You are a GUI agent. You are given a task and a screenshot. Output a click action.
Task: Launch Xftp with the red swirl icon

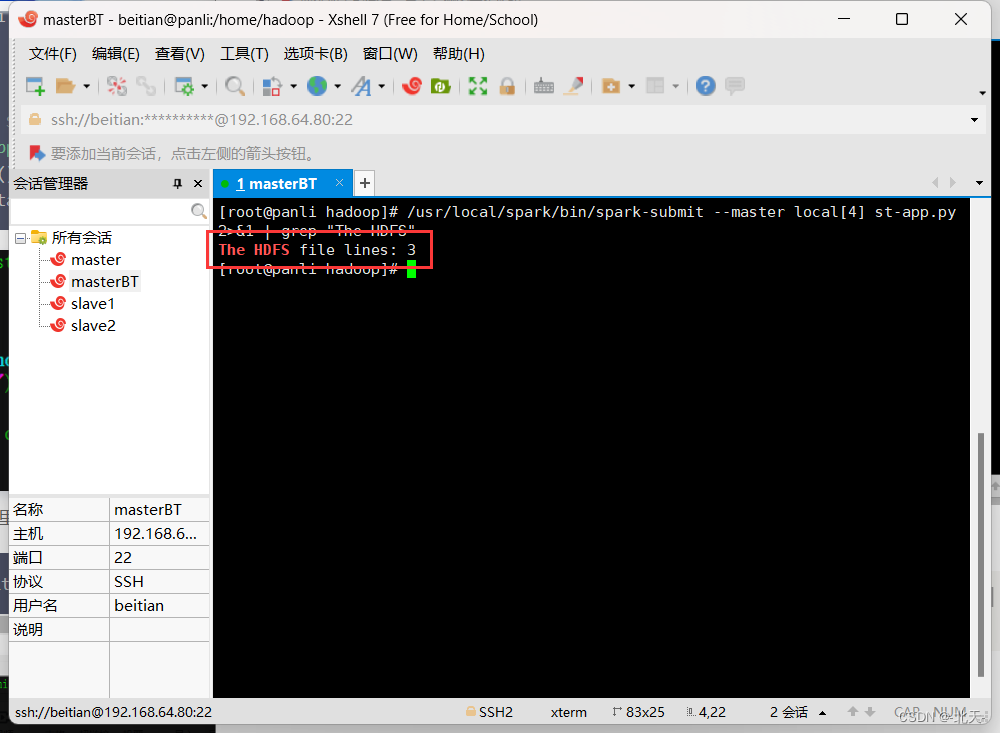pos(412,85)
